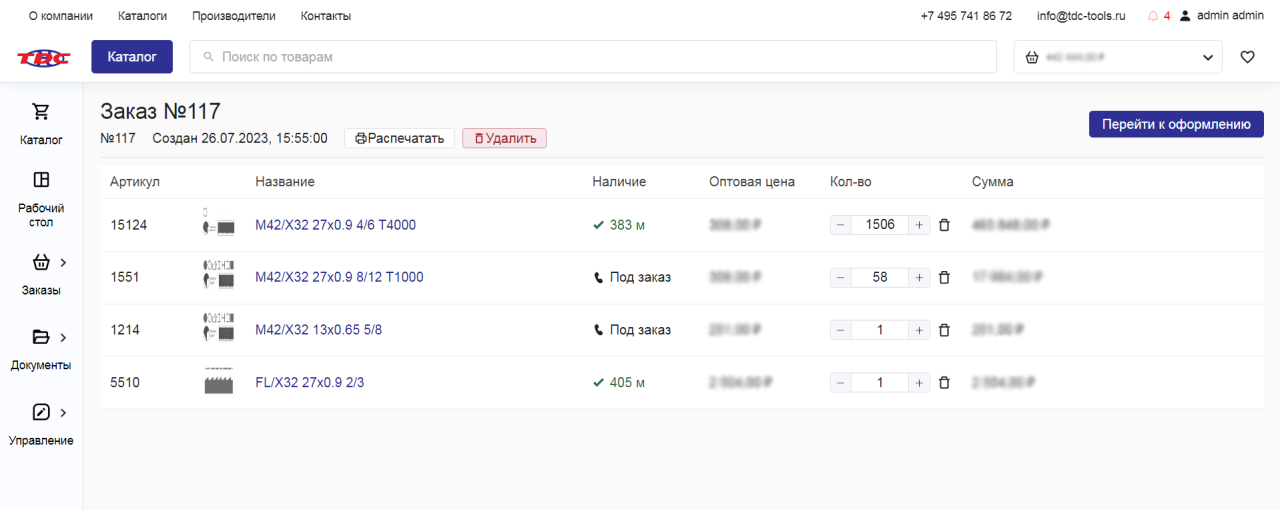1280x510 pixels.
Task: Click the Удалить order button
Action: pos(504,138)
